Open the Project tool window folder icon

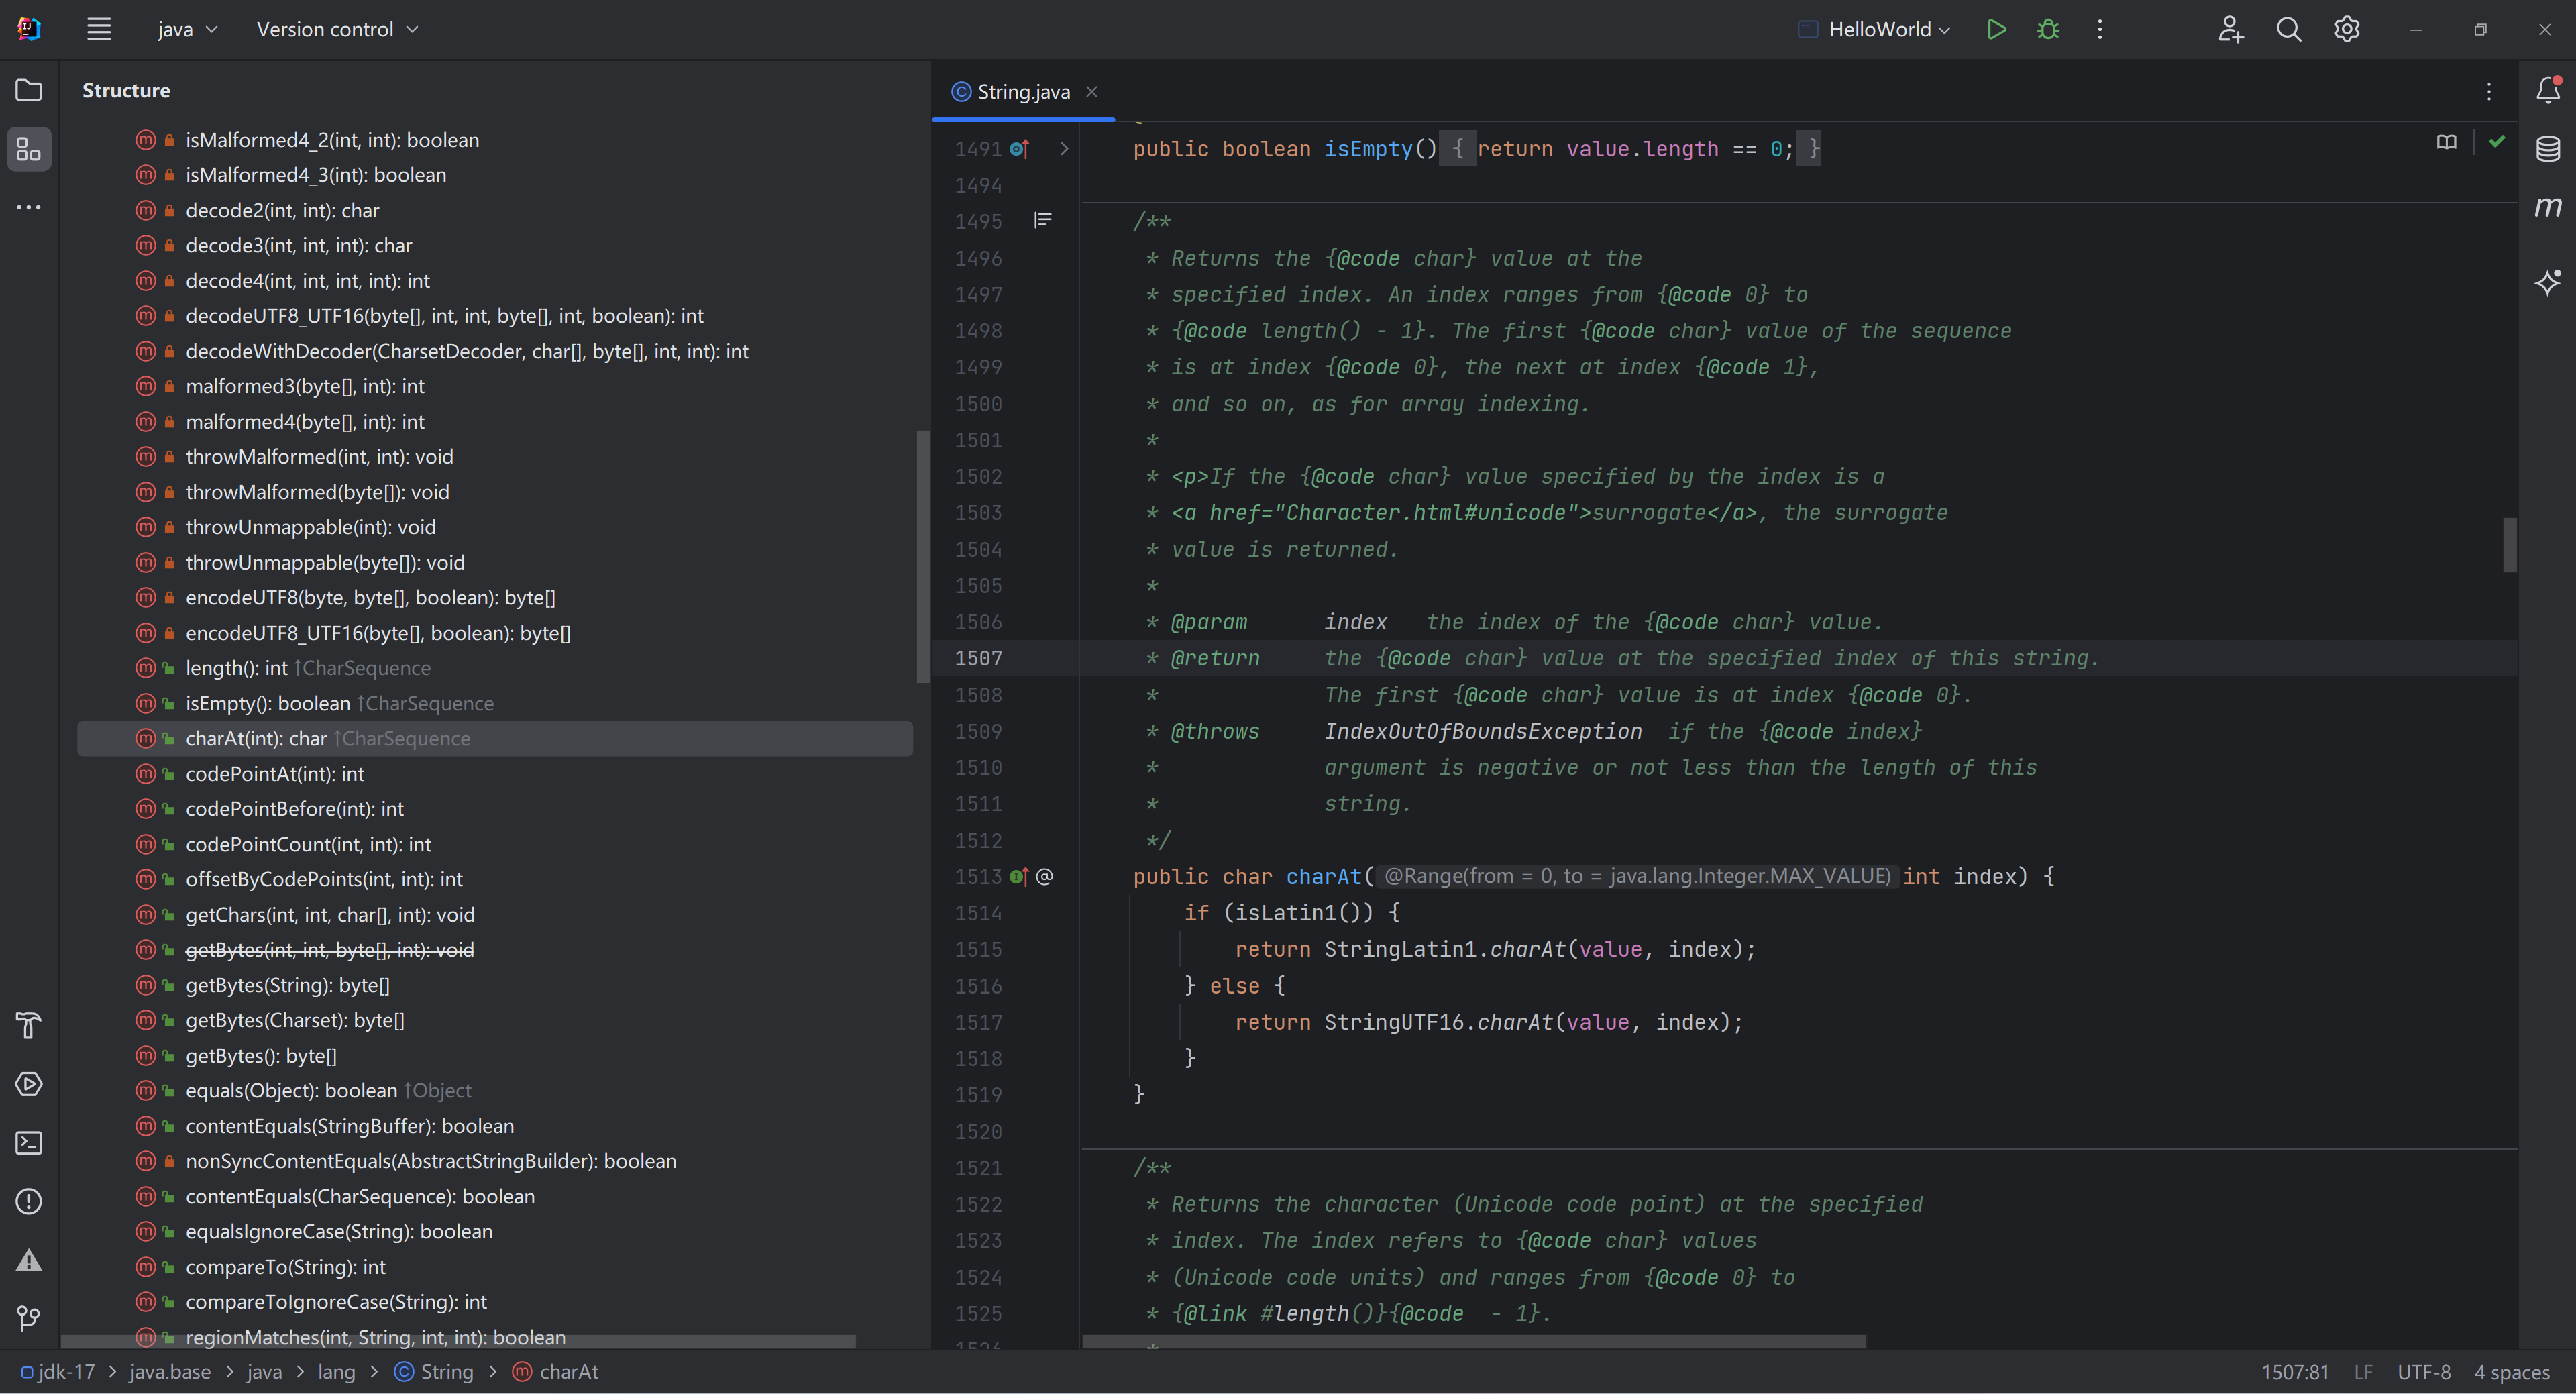click(x=29, y=90)
